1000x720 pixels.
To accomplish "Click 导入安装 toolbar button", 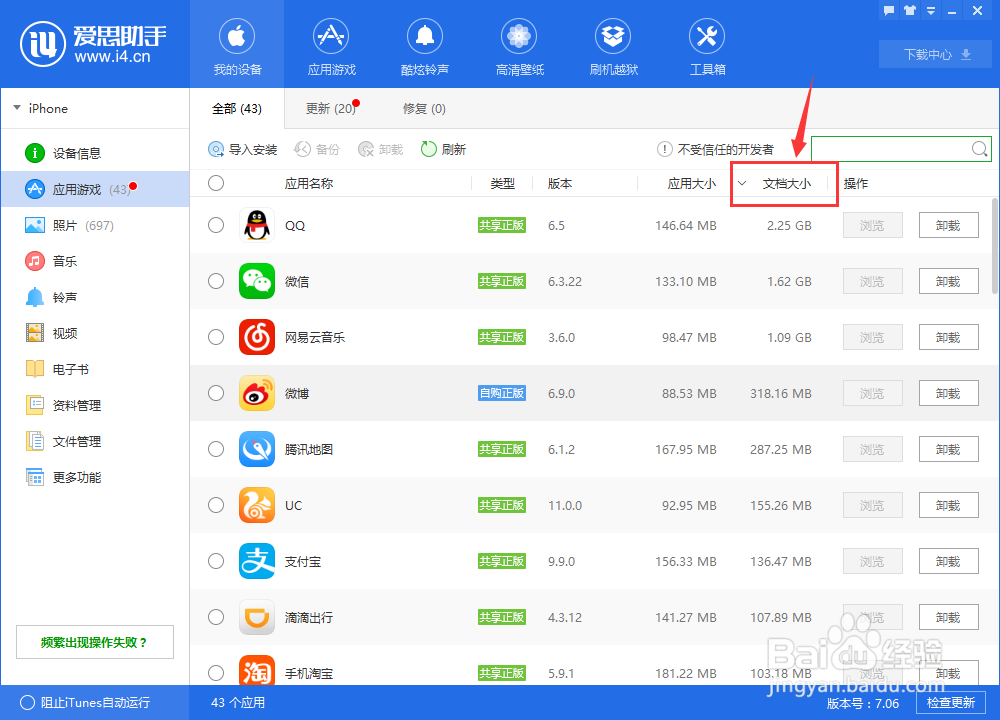I will [x=243, y=149].
